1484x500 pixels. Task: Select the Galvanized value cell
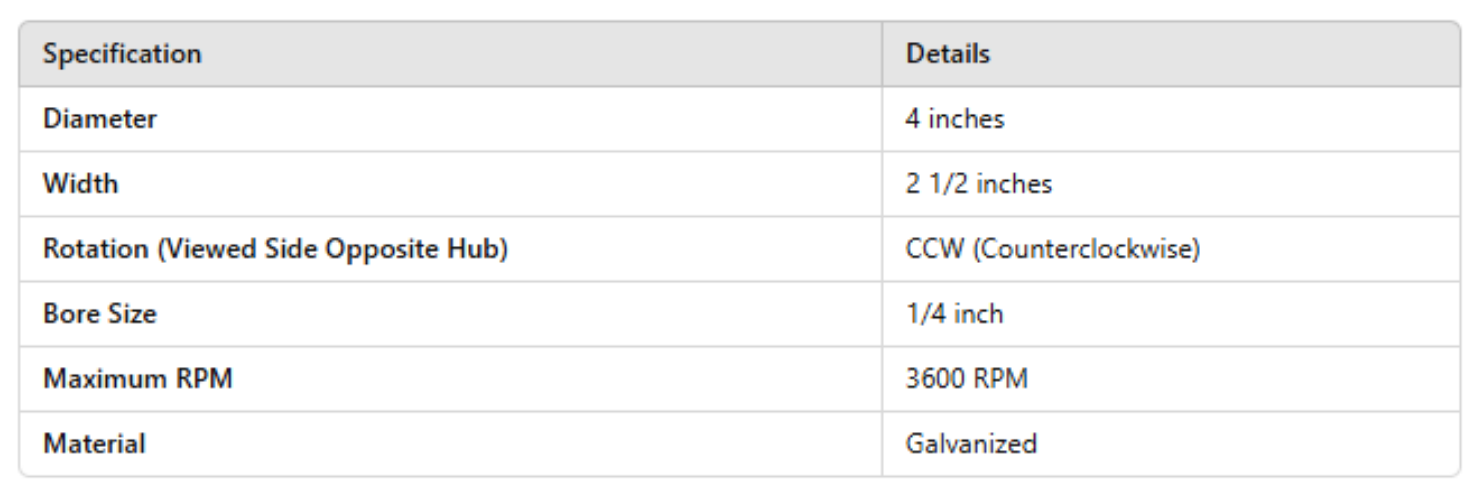tap(970, 444)
